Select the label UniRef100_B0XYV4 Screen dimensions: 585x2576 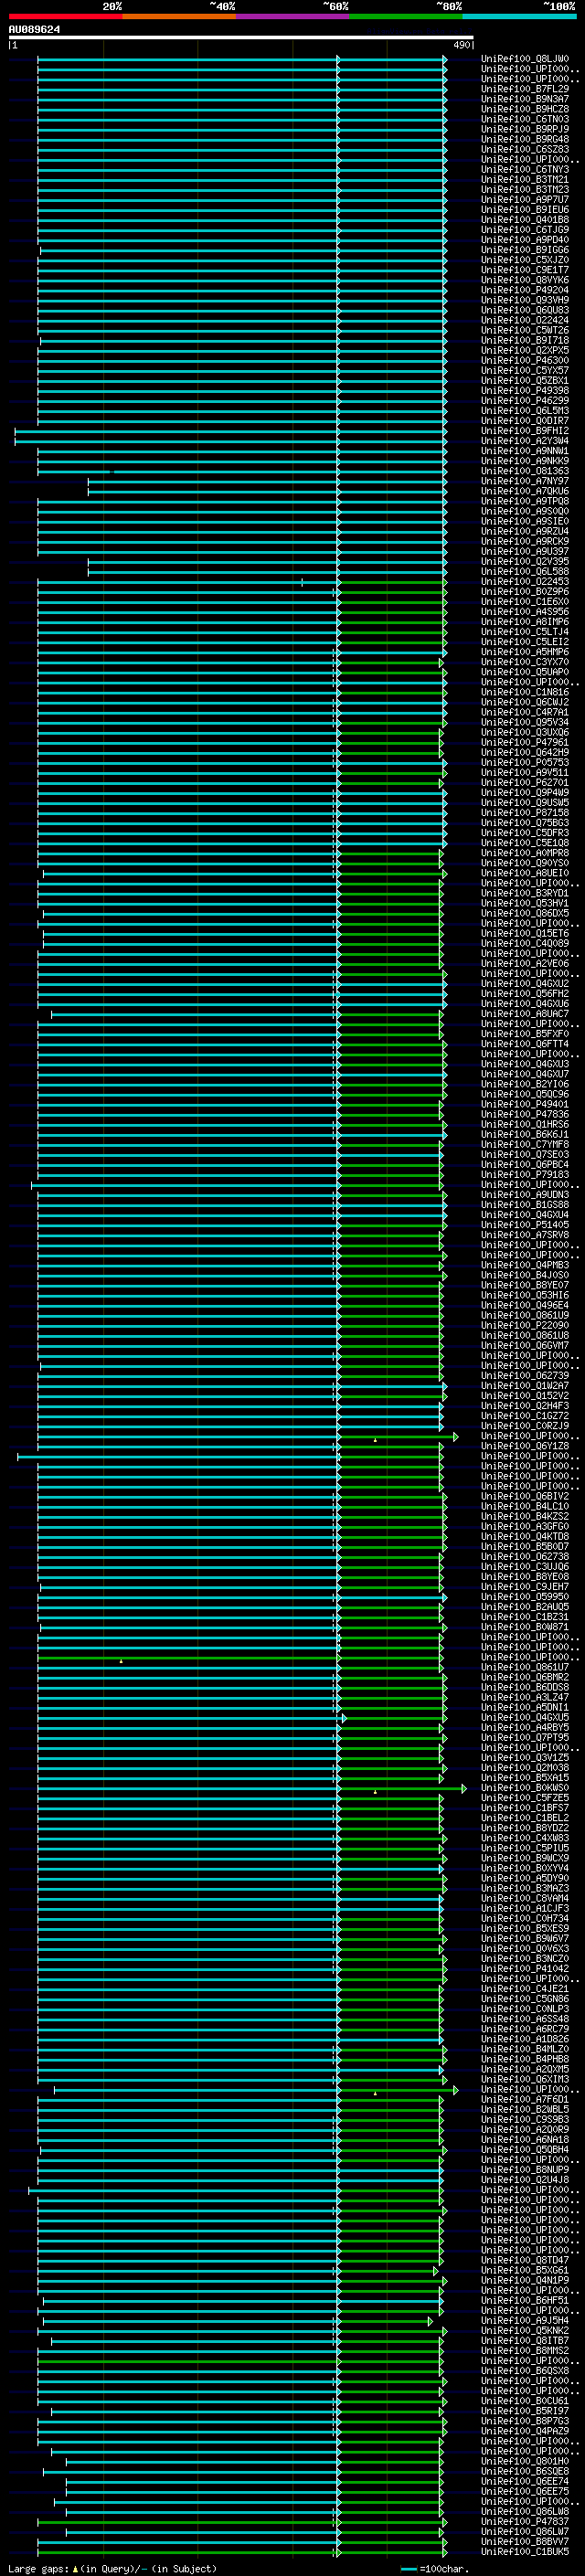pyautogui.click(x=524, y=1868)
